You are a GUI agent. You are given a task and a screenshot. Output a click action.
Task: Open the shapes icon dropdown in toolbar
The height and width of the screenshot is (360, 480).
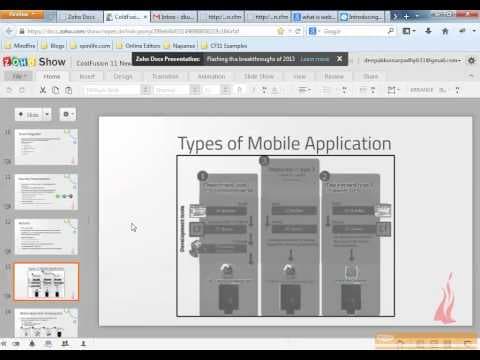pyautogui.click(x=393, y=90)
